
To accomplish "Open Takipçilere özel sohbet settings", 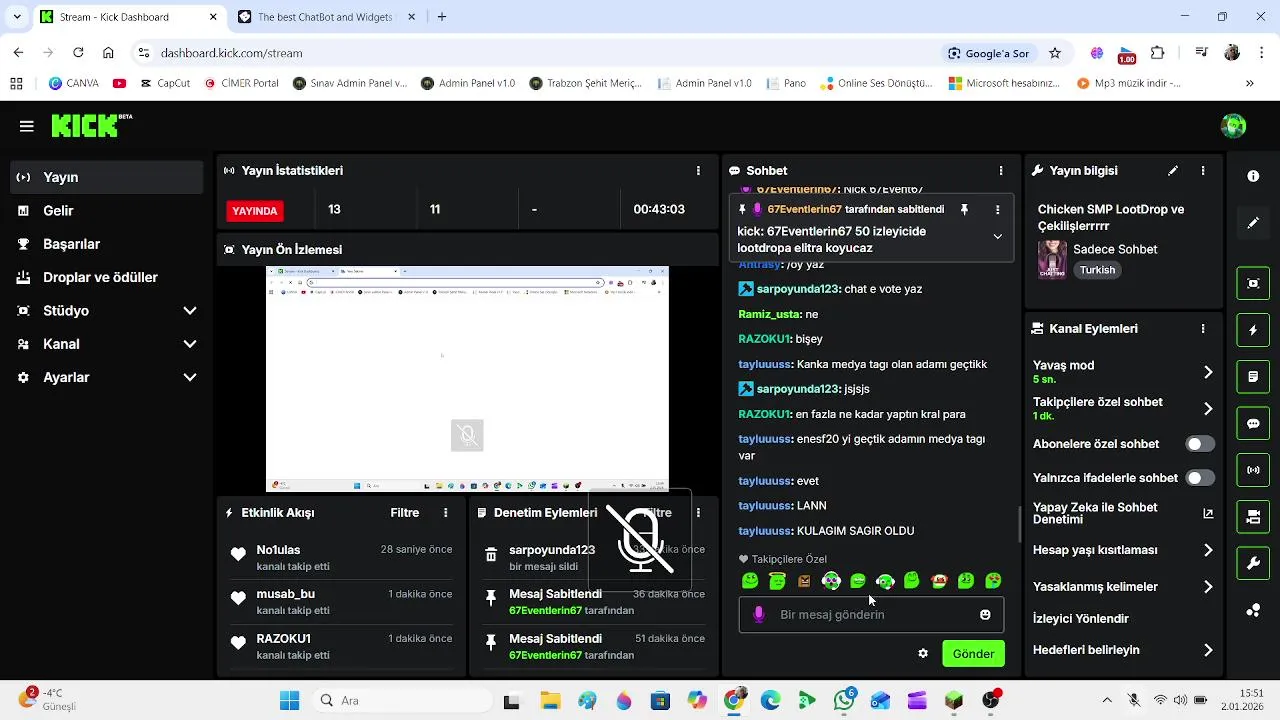I will point(1123,408).
